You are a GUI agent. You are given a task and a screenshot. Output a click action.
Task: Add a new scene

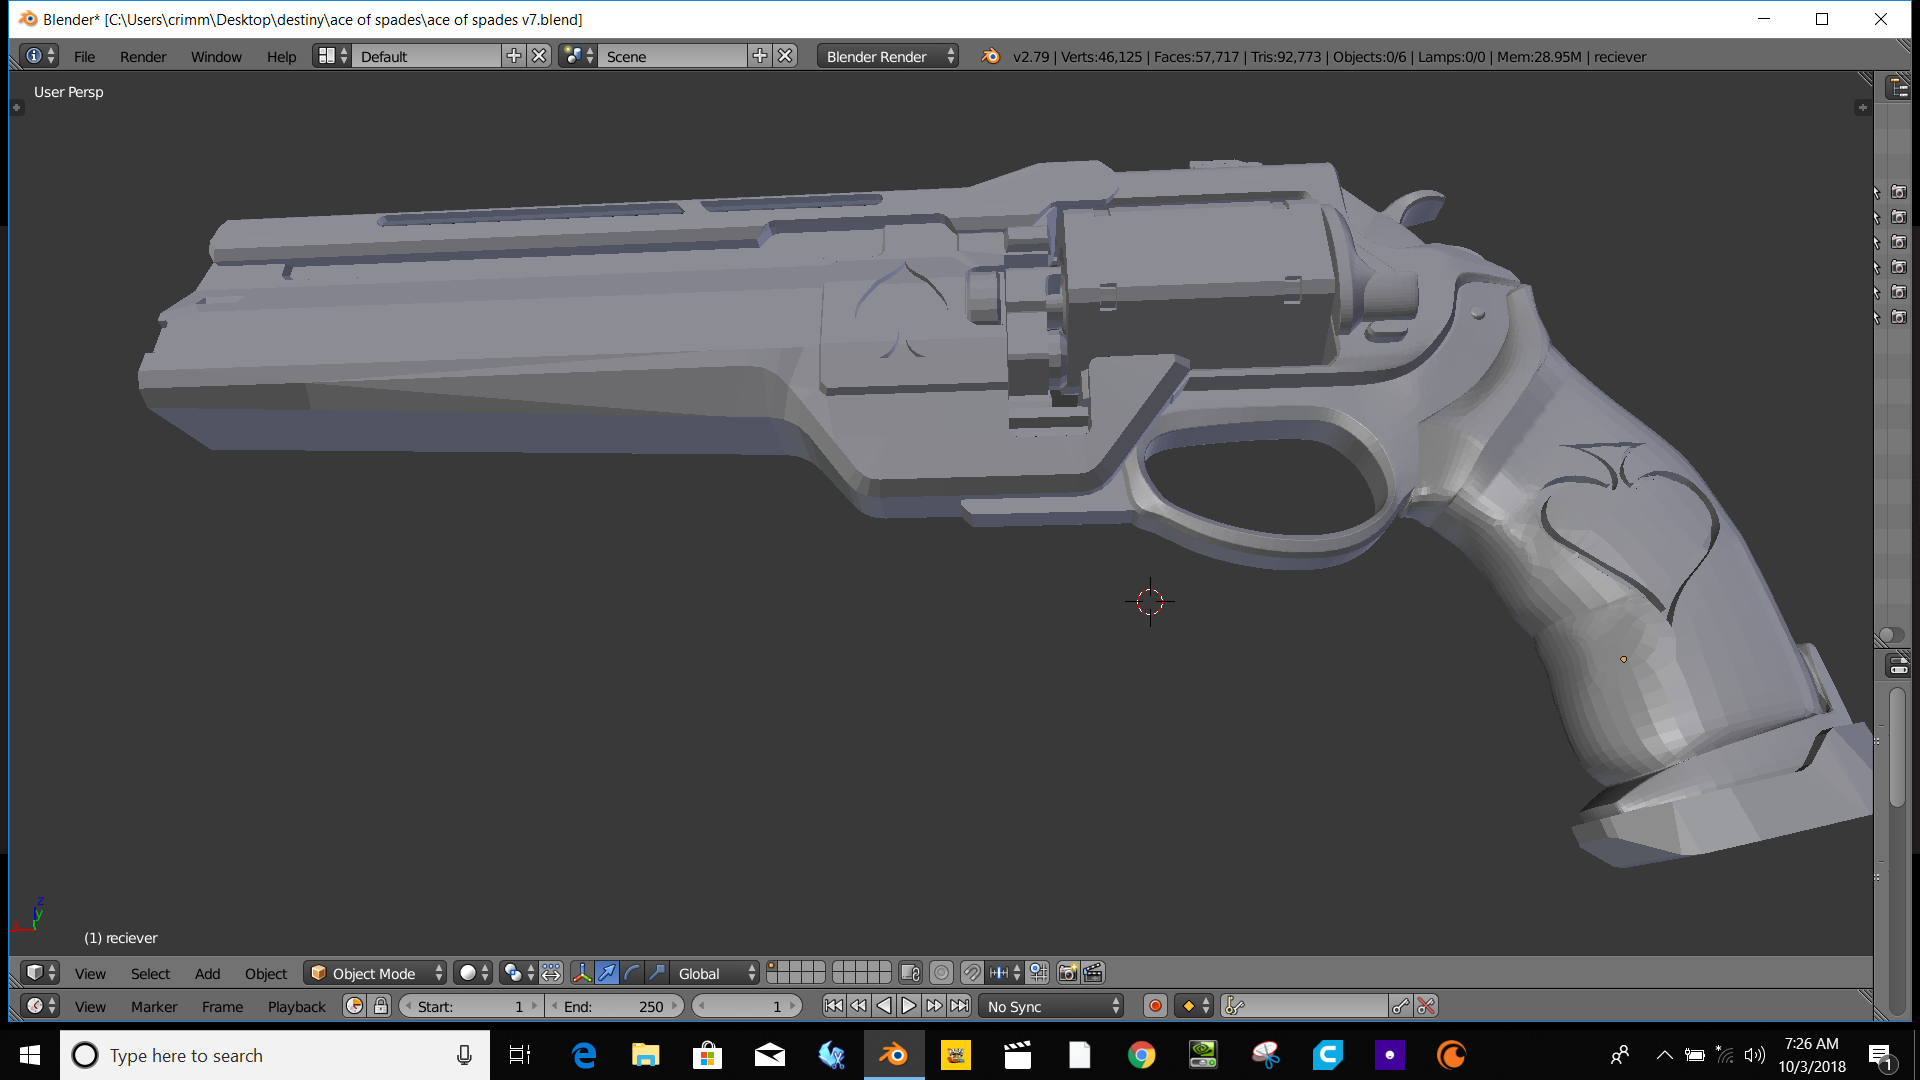[760, 56]
